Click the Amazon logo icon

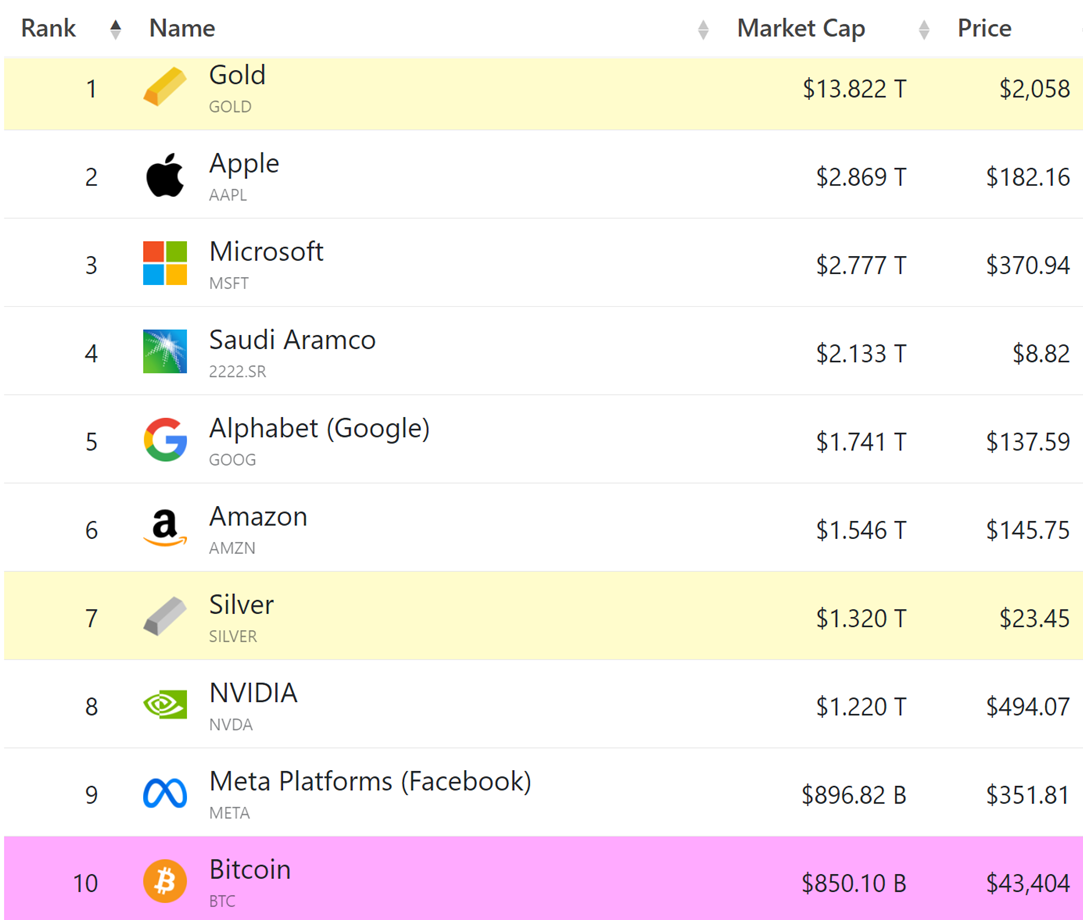[165, 528]
